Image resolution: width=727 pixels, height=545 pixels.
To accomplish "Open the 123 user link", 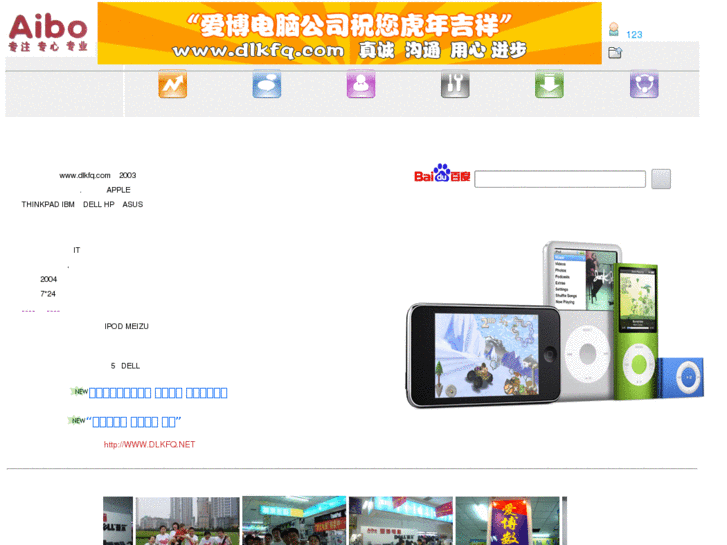I will 634,35.
